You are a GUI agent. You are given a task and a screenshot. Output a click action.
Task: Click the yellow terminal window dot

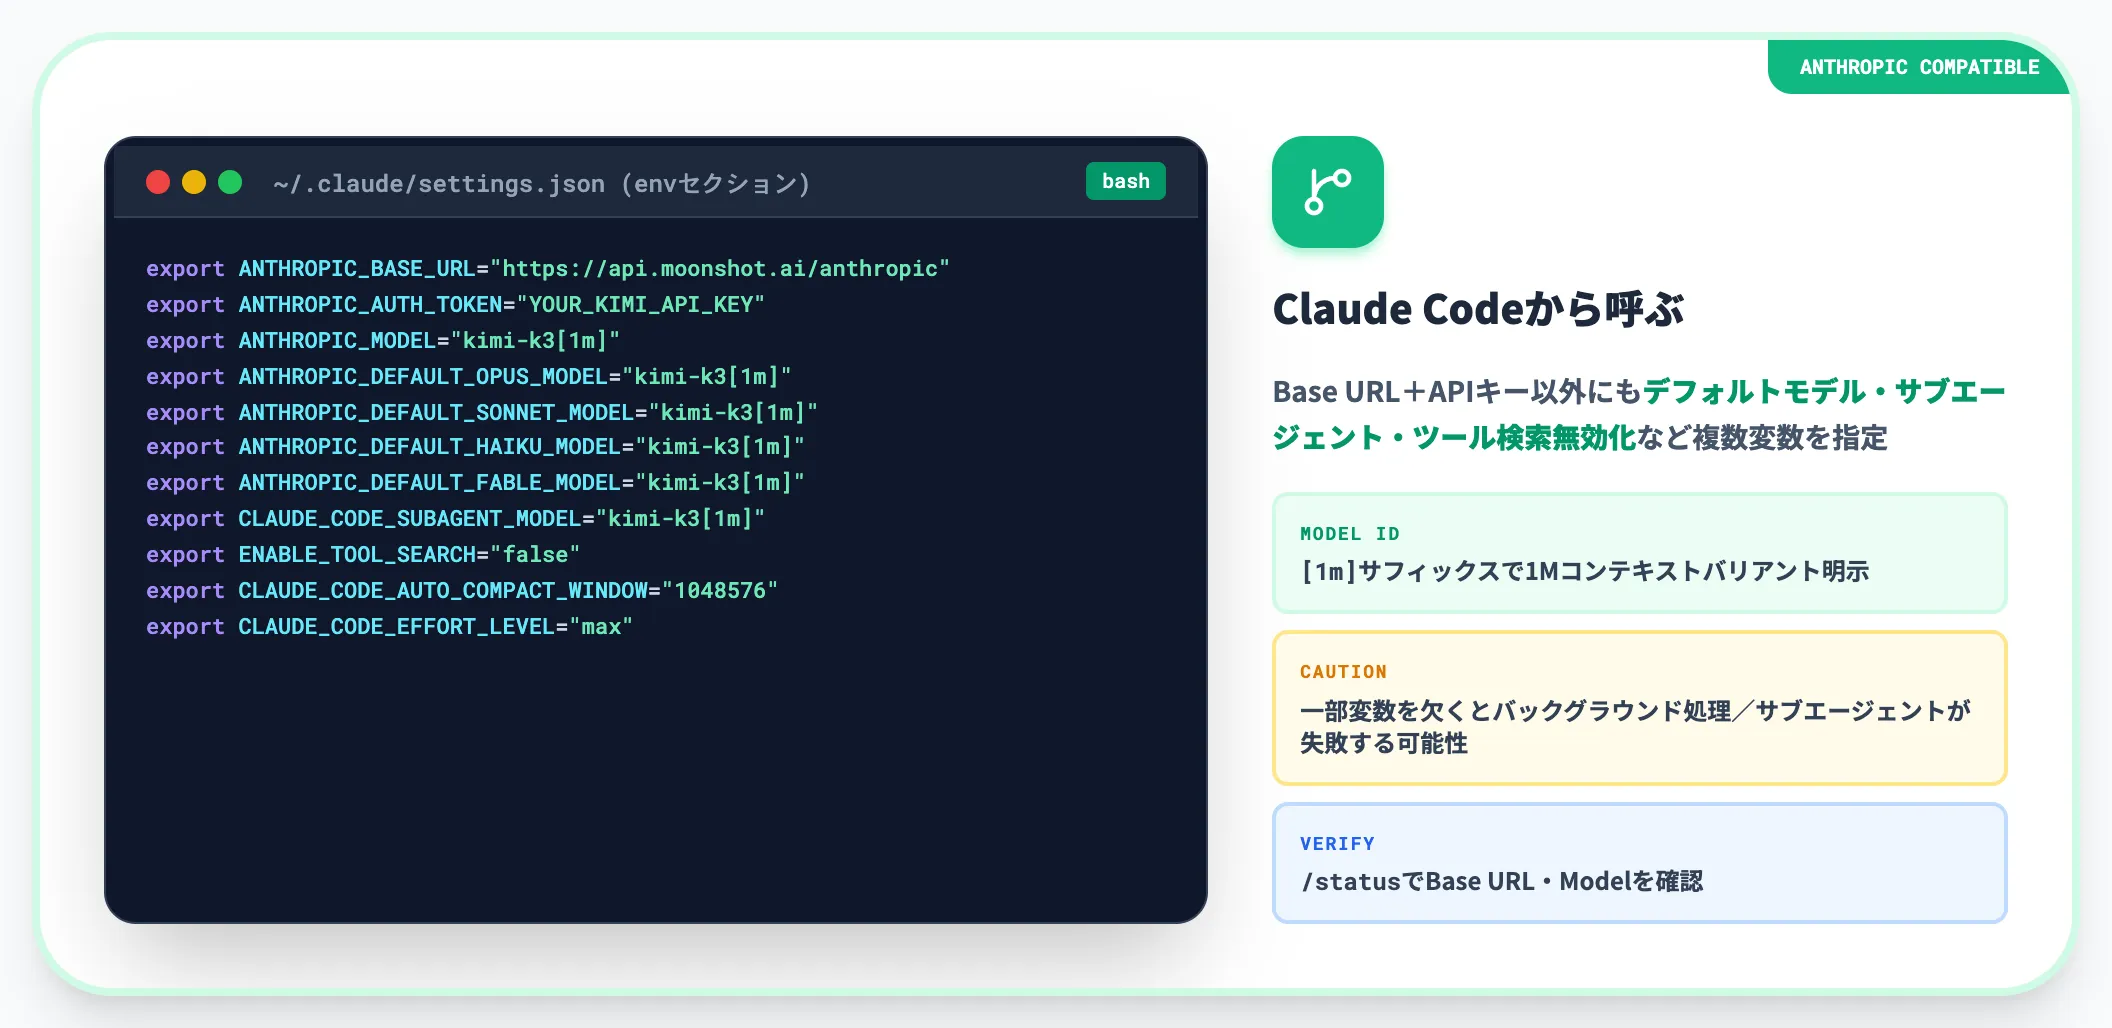pos(194,182)
